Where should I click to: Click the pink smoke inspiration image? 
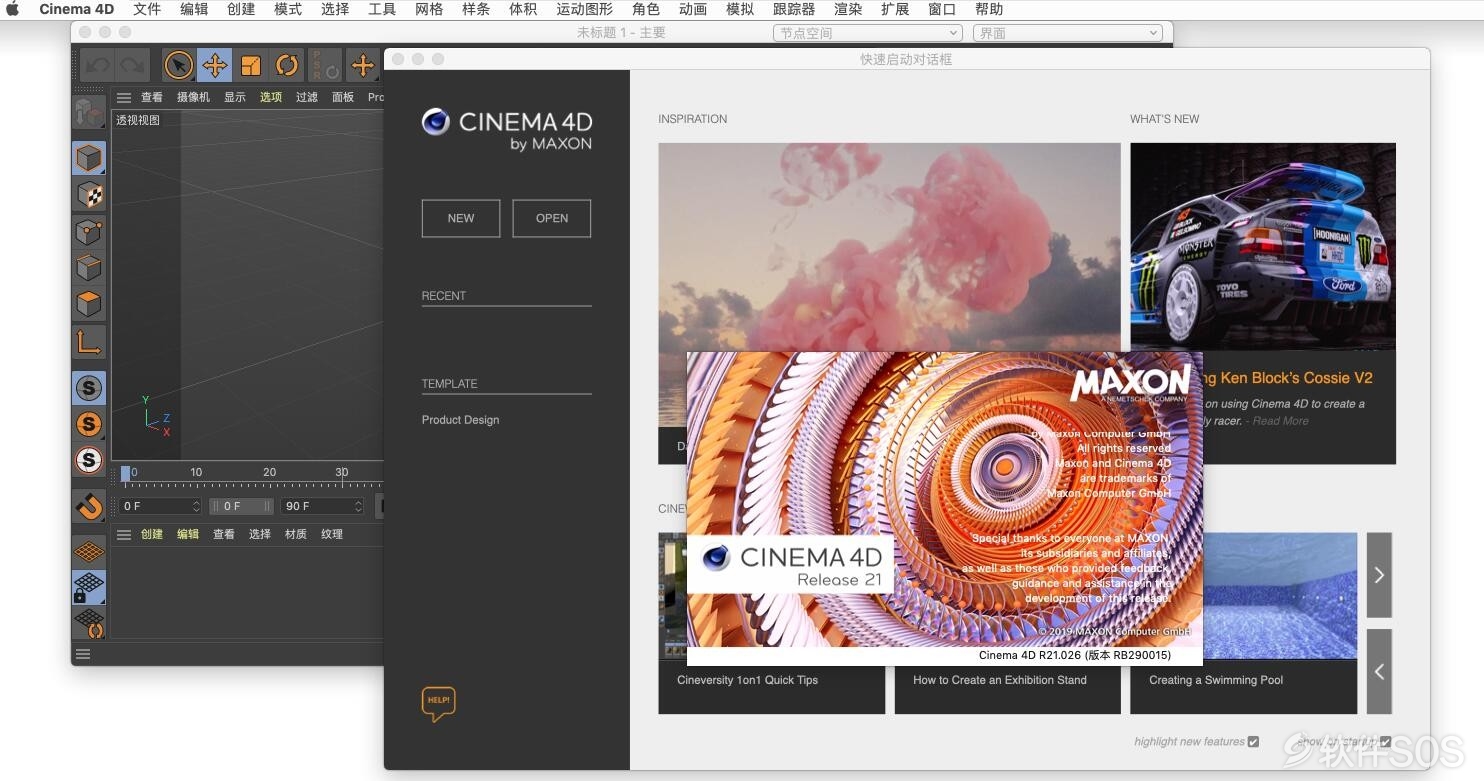pyautogui.click(x=889, y=247)
